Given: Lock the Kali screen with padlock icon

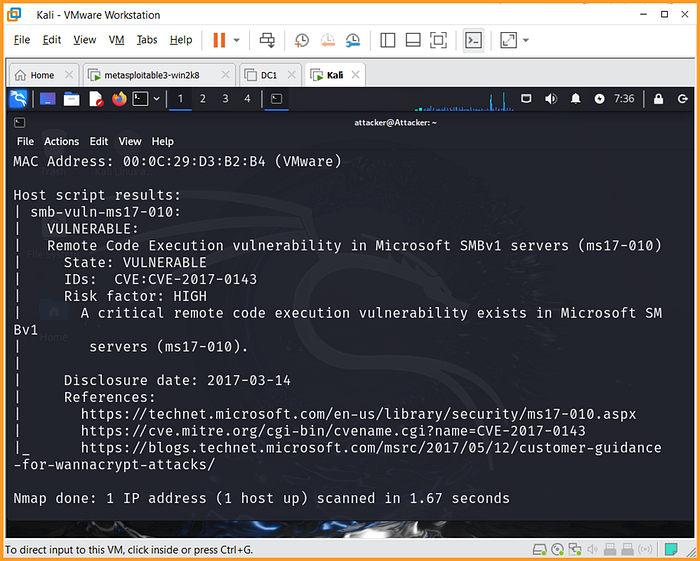Looking at the screenshot, I should click(x=658, y=99).
